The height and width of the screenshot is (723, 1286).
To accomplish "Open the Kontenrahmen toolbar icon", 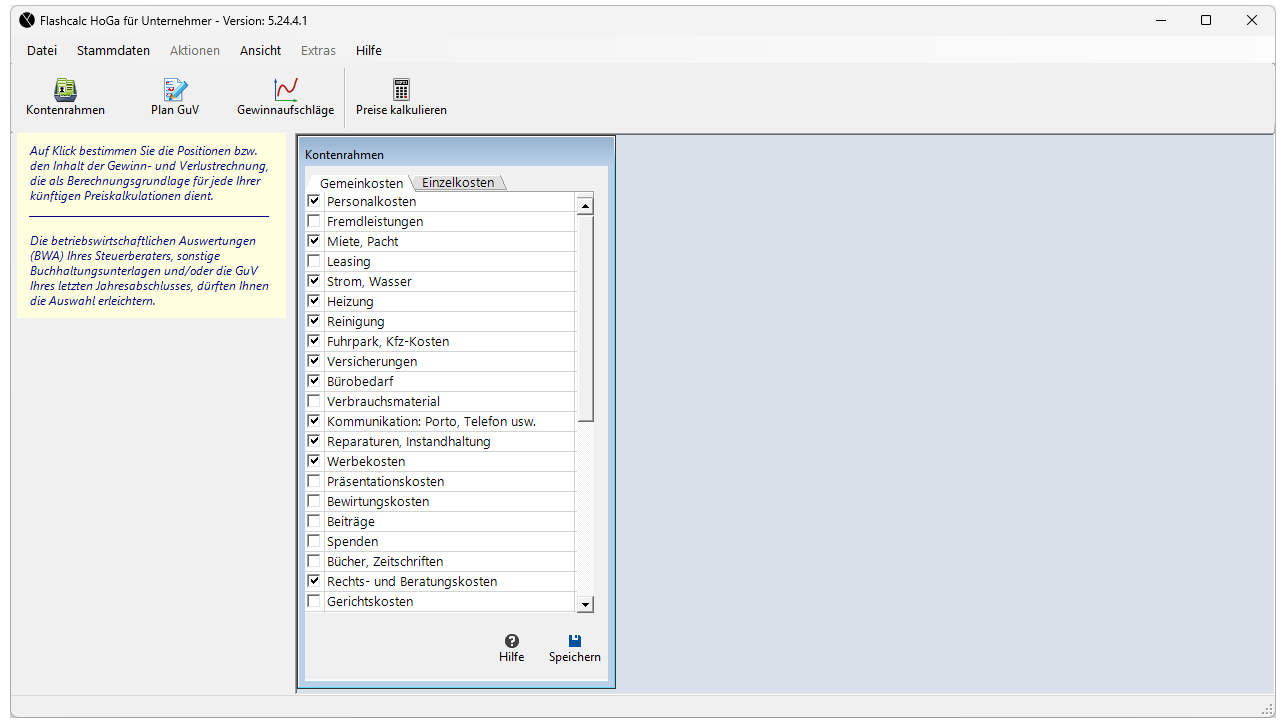I will 65,90.
